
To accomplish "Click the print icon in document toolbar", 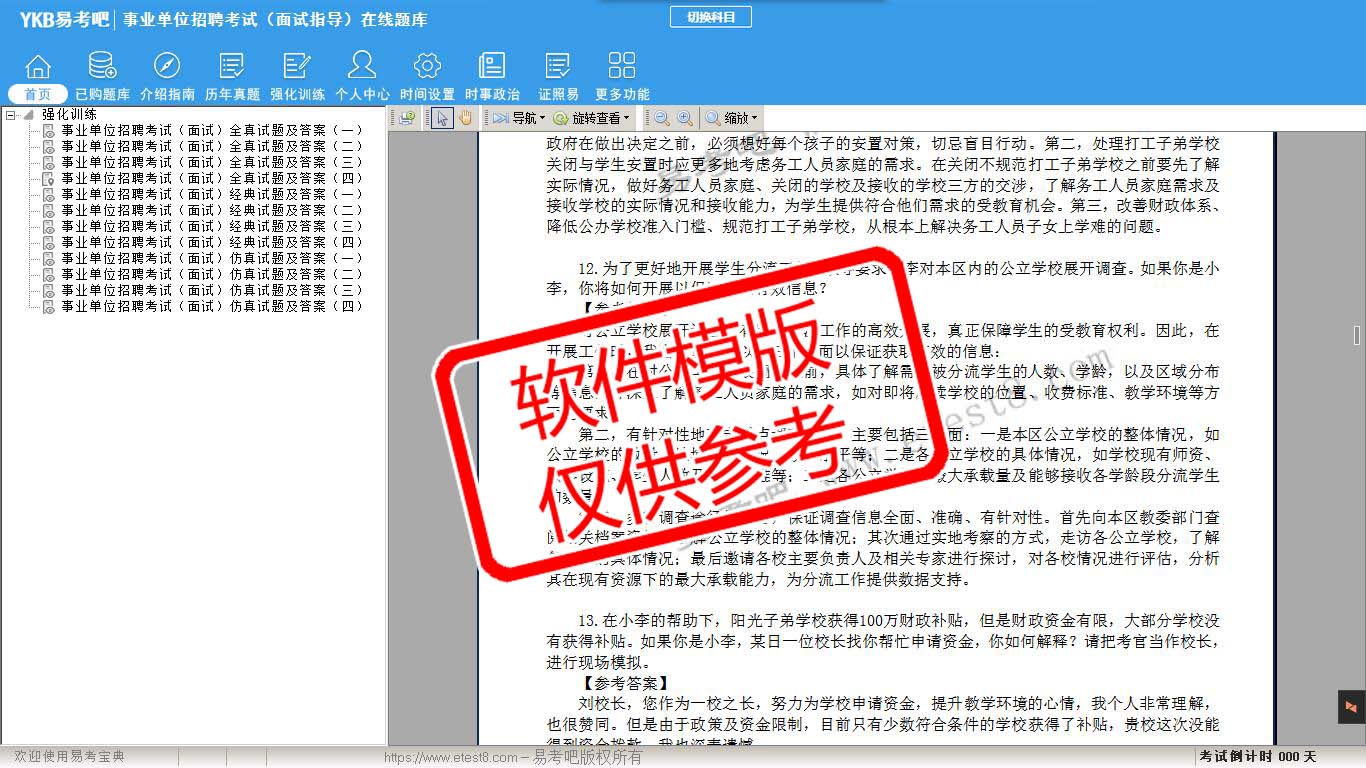I will (407, 118).
